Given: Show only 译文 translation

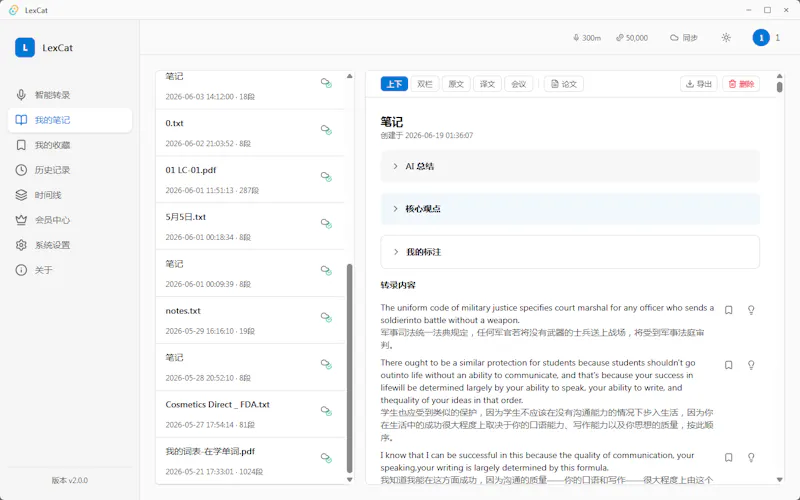Looking at the screenshot, I should point(487,84).
